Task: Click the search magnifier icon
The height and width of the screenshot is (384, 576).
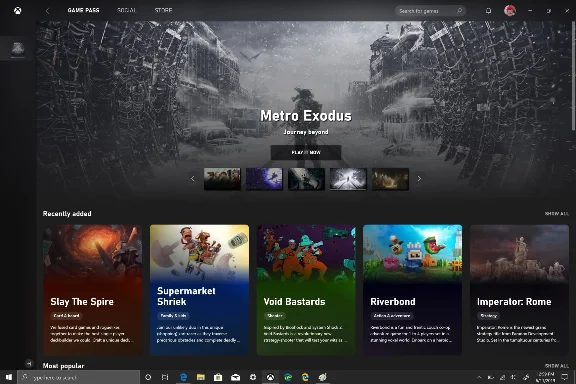Action: (x=459, y=11)
